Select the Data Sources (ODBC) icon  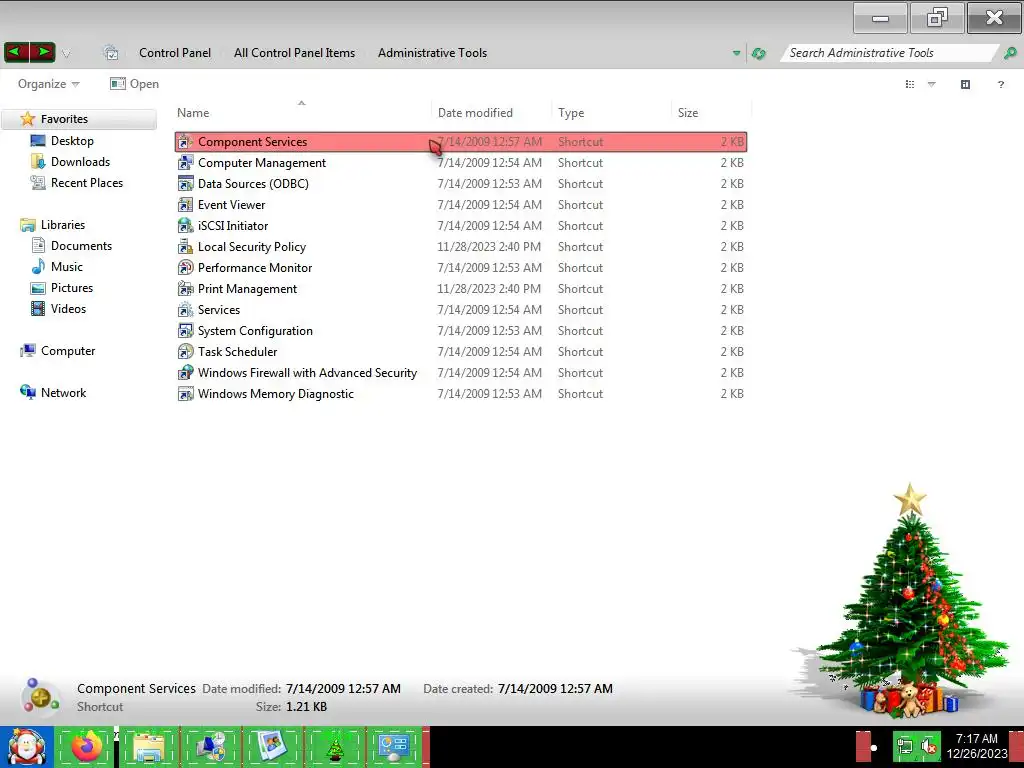(185, 184)
